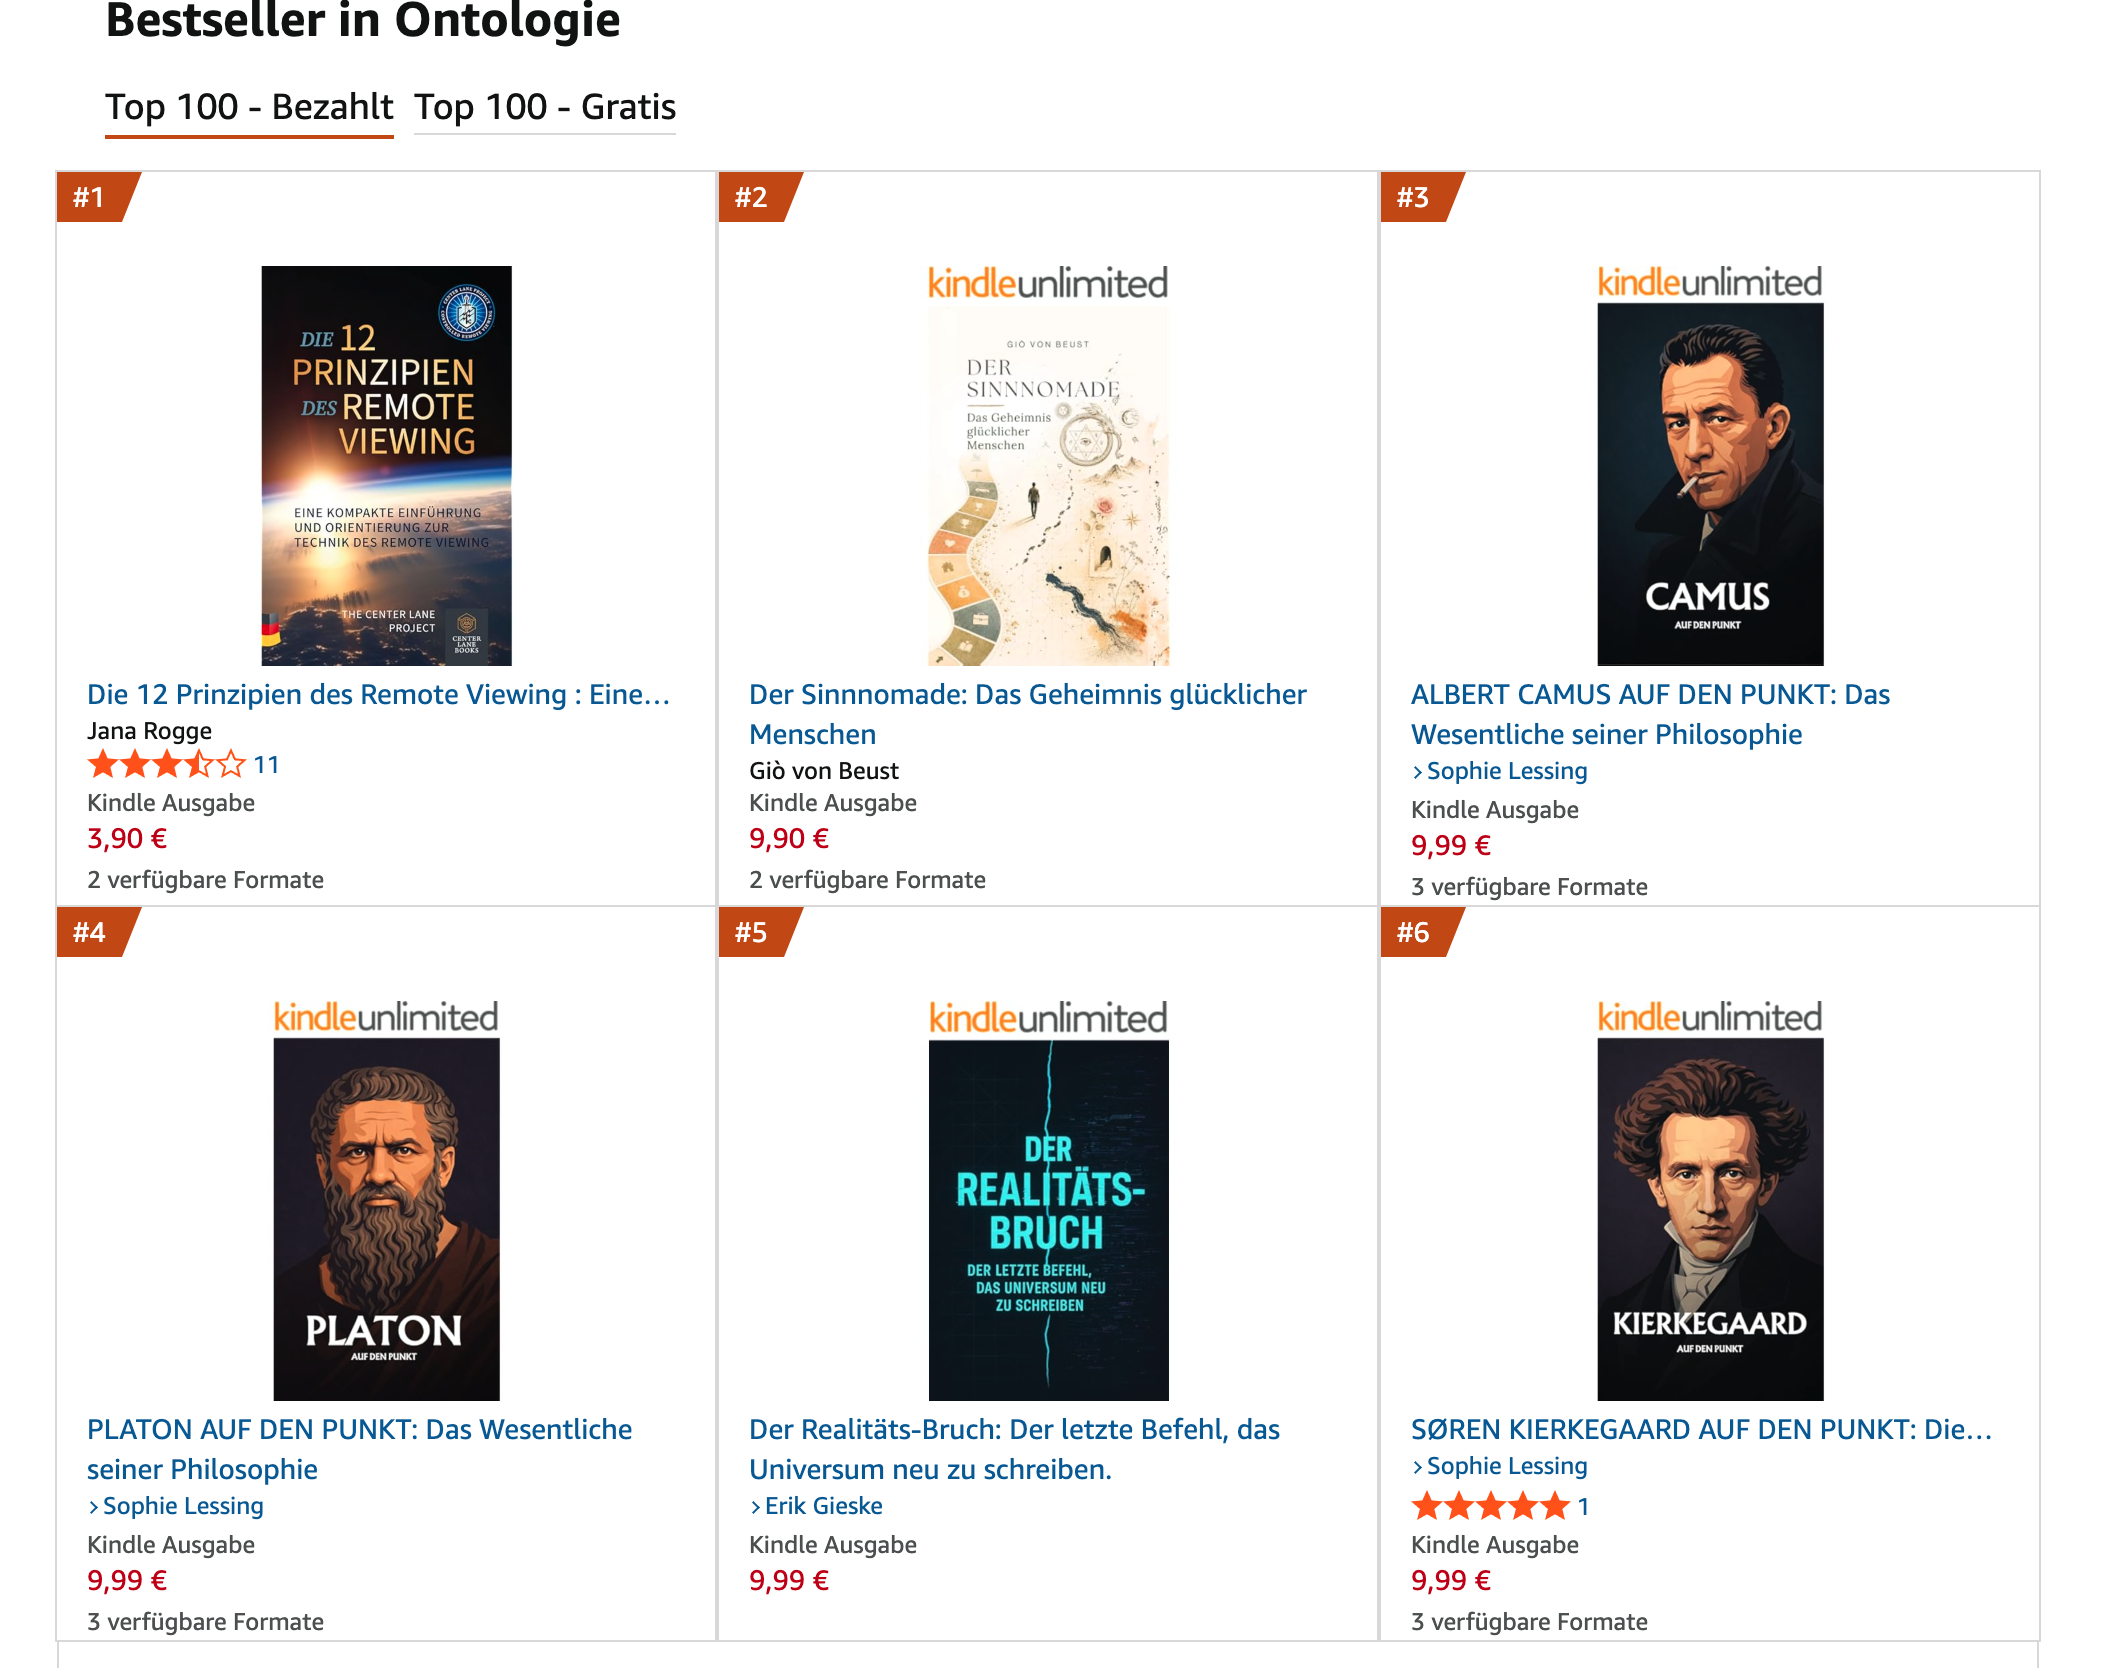Select the Top 100 - Bezahlt tab

coord(249,107)
